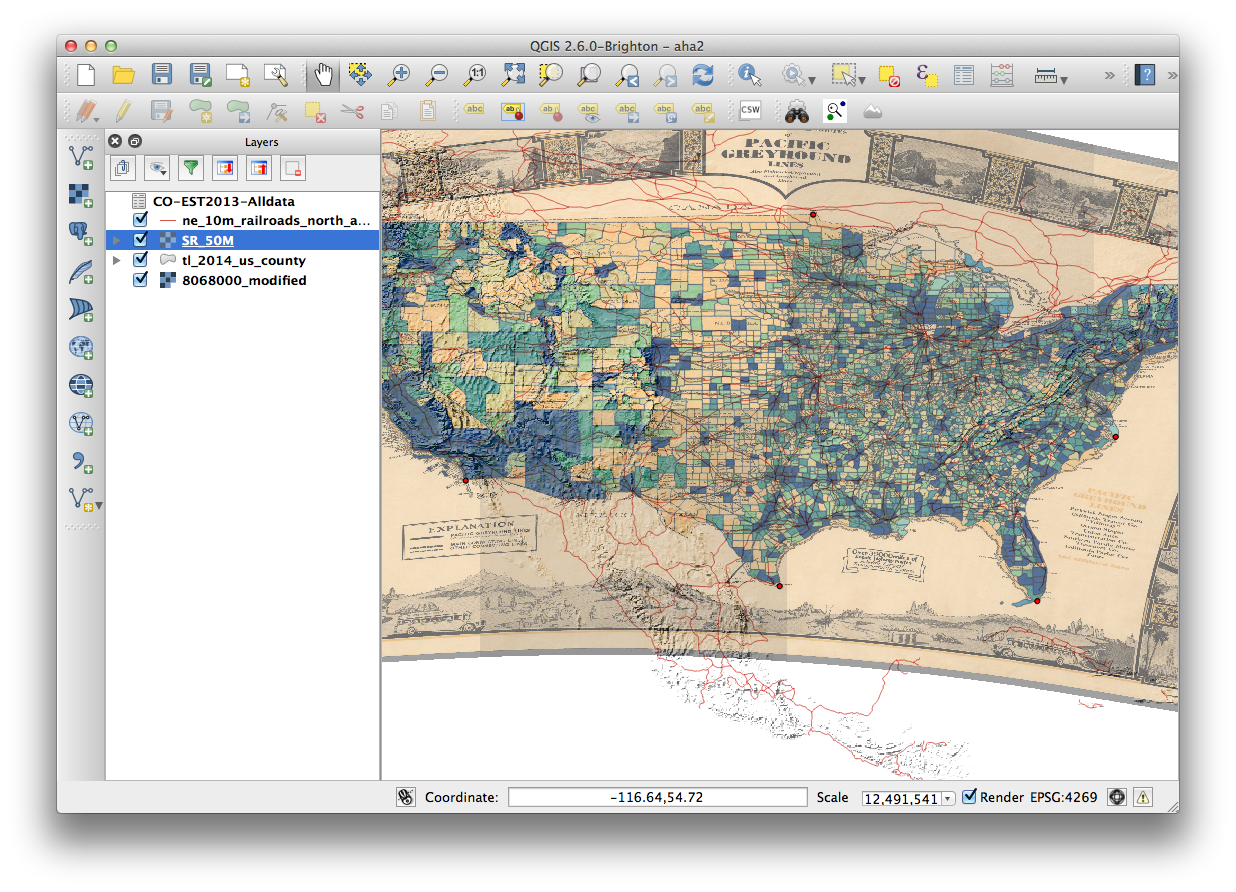Open QGIS Help contents
The height and width of the screenshot is (892, 1236).
point(1146,74)
